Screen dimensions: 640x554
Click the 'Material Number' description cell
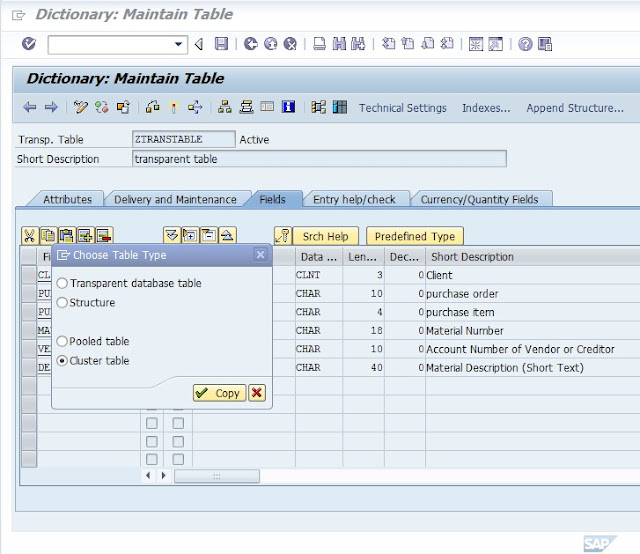point(533,330)
